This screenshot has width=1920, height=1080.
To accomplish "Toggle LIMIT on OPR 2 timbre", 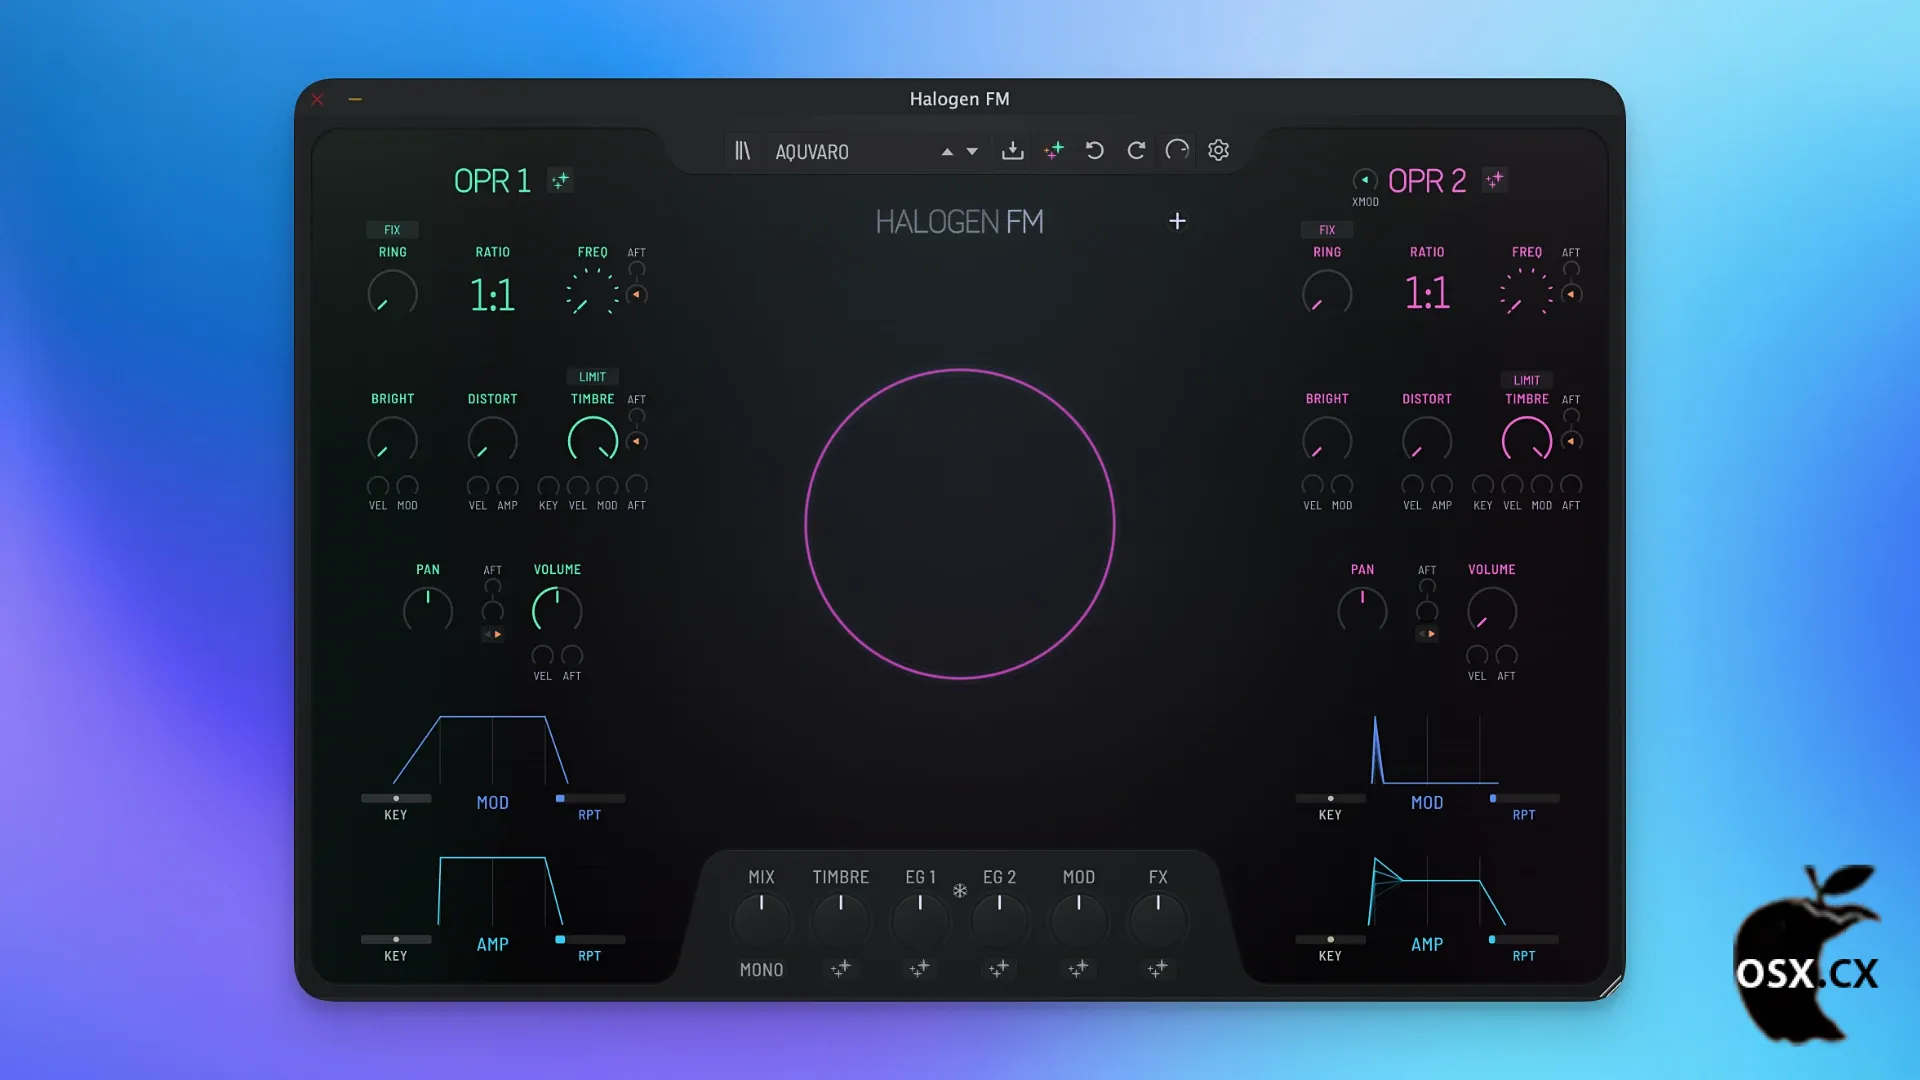I will pos(1527,380).
